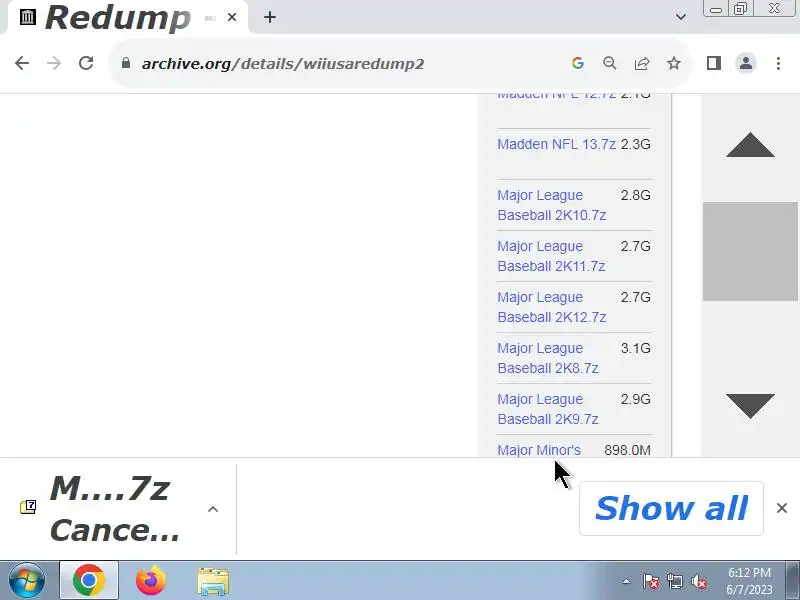Open the Chrome three-dot menu
Viewport: 800px width, 600px height.
pyautogui.click(x=778, y=63)
